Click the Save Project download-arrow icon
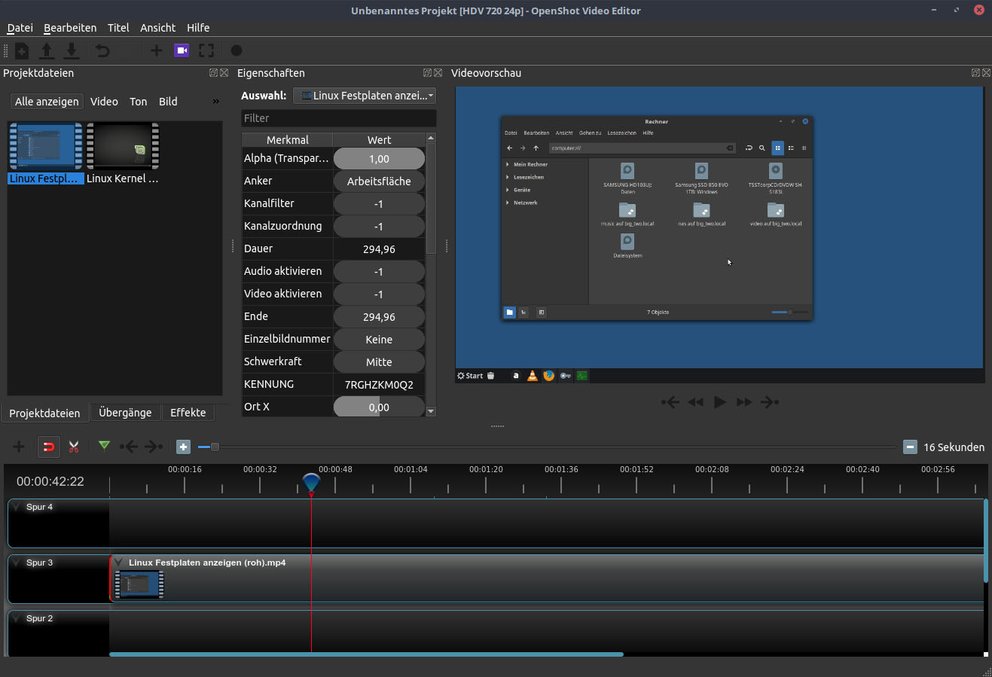Screen dimensions: 992x677 tap(71, 51)
